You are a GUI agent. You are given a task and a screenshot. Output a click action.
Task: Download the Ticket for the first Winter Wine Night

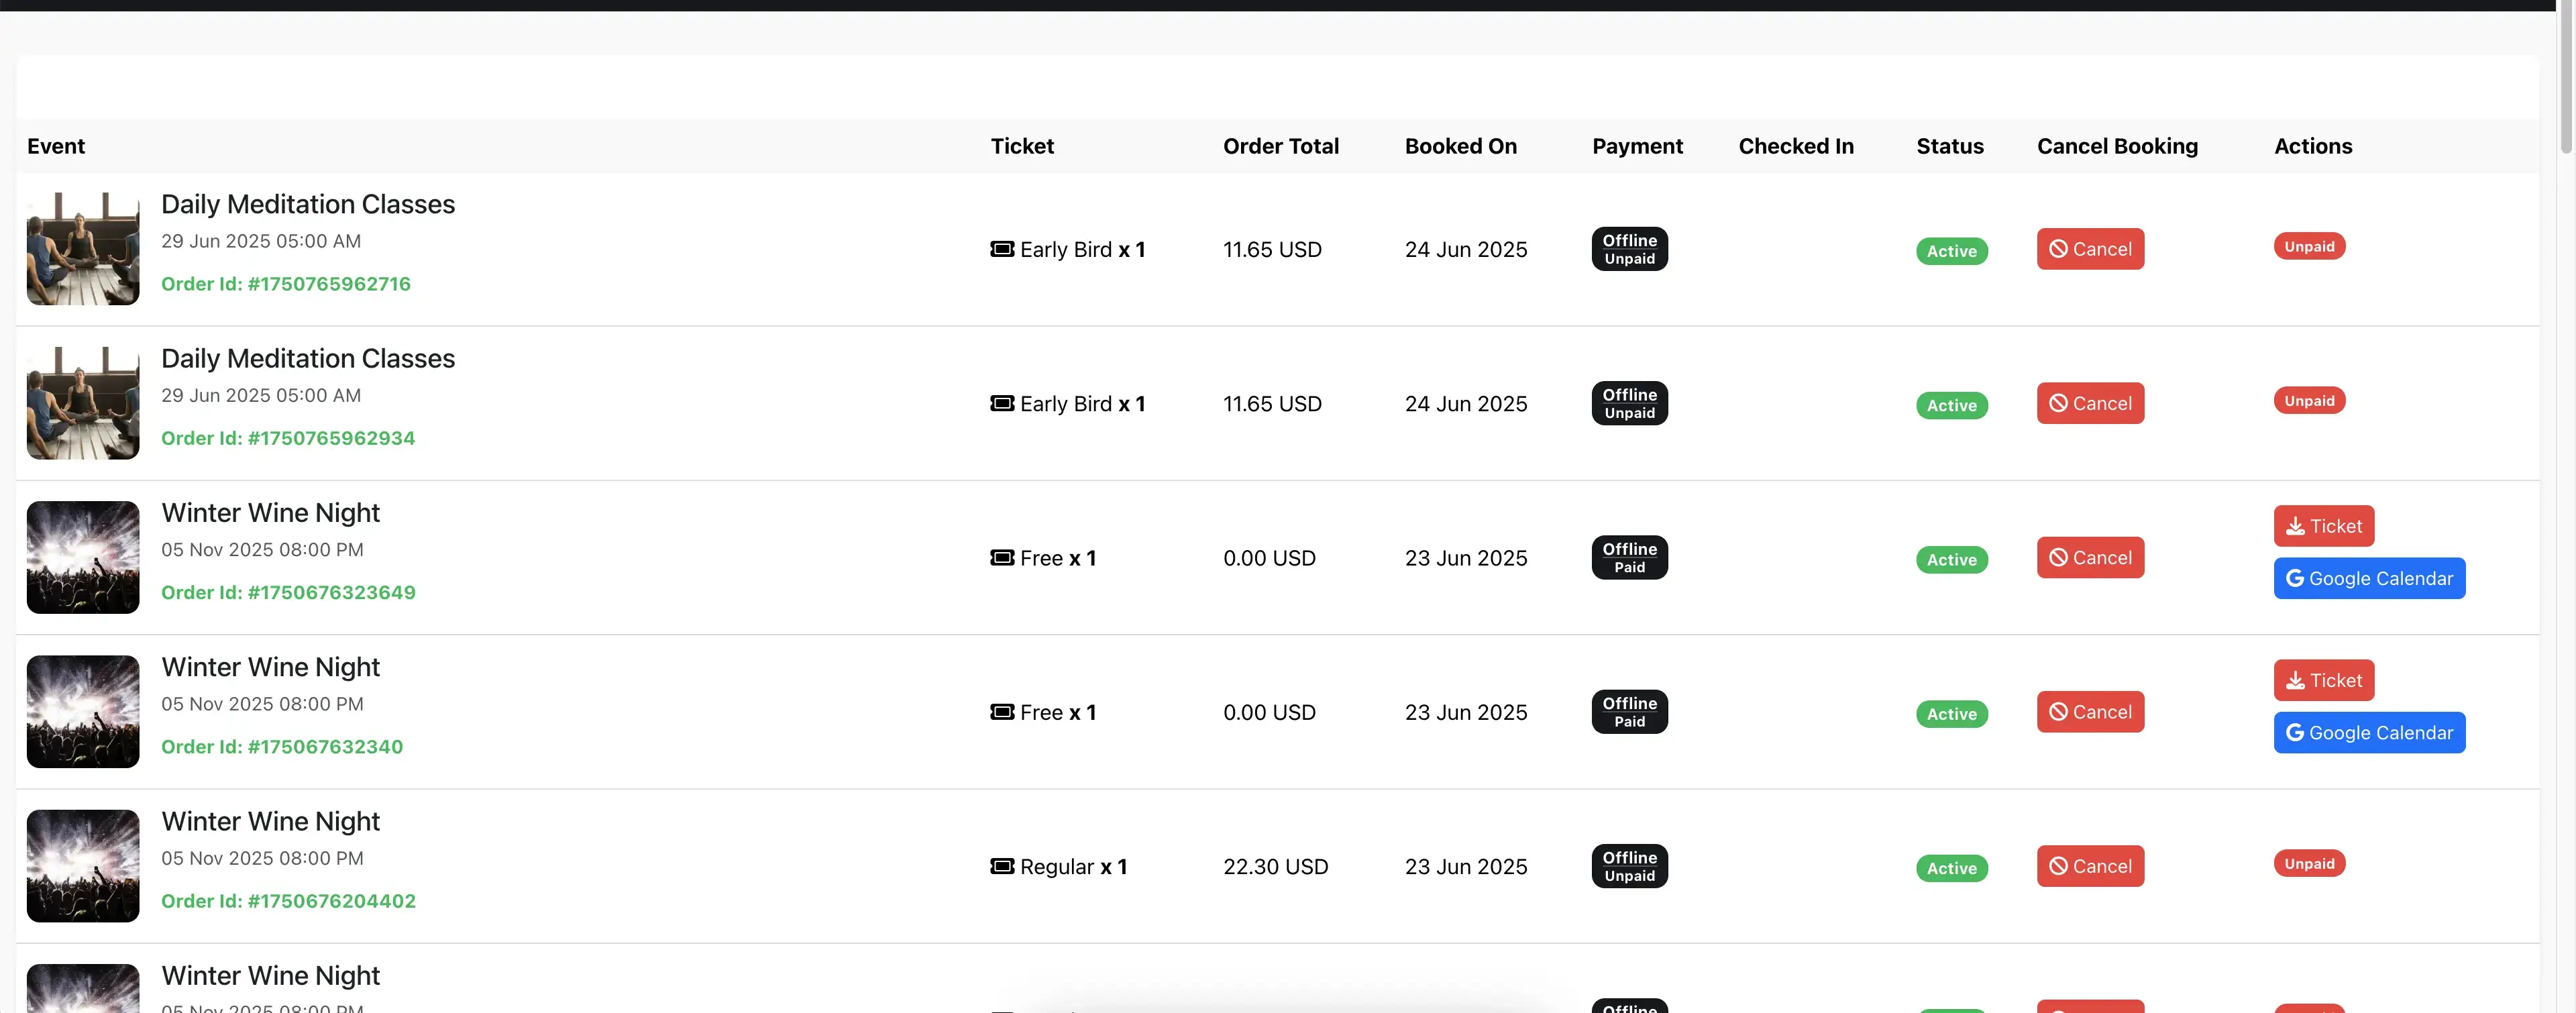[2324, 525]
